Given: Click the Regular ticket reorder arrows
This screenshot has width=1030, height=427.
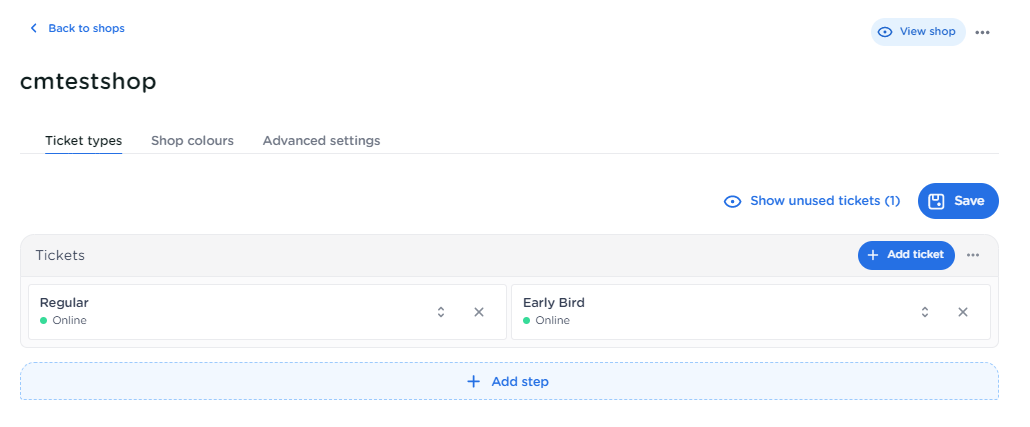Looking at the screenshot, I should 441,312.
